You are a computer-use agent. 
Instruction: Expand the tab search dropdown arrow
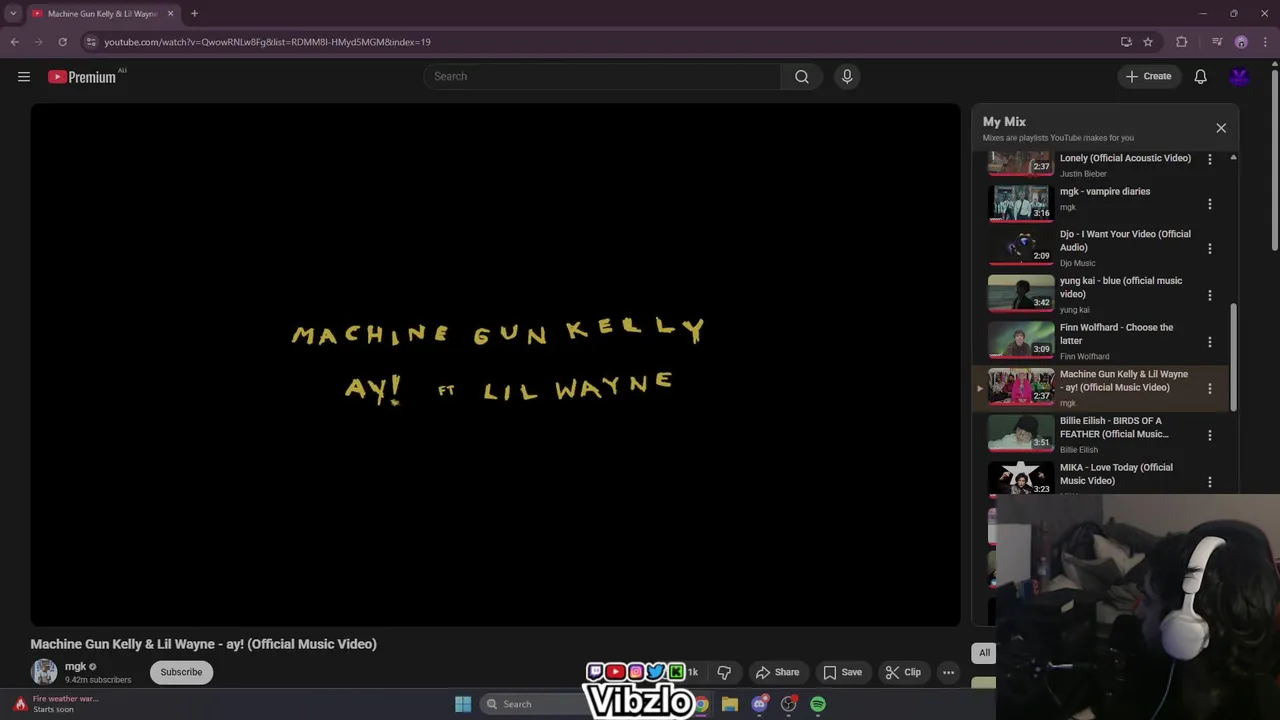click(x=13, y=14)
